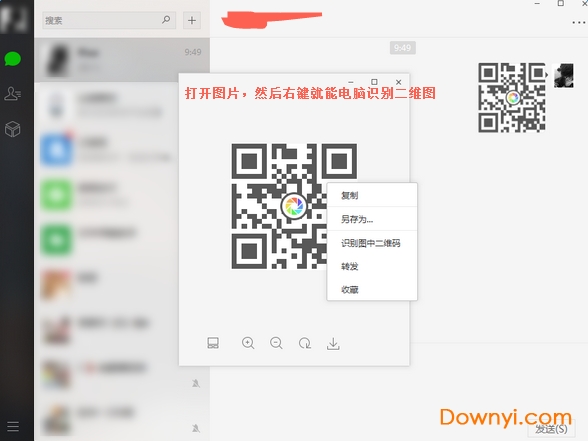Download the image using the save icon

pos(333,344)
